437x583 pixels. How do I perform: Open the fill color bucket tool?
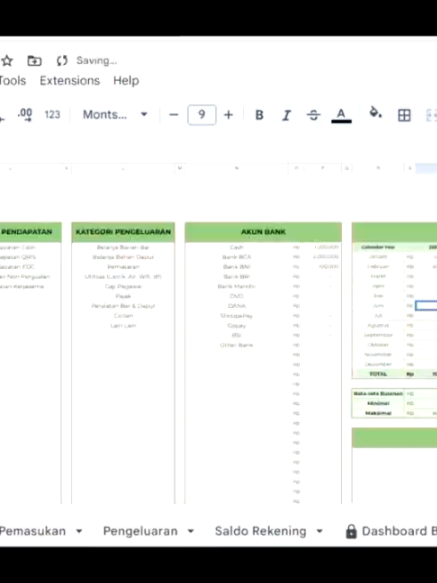(x=375, y=113)
